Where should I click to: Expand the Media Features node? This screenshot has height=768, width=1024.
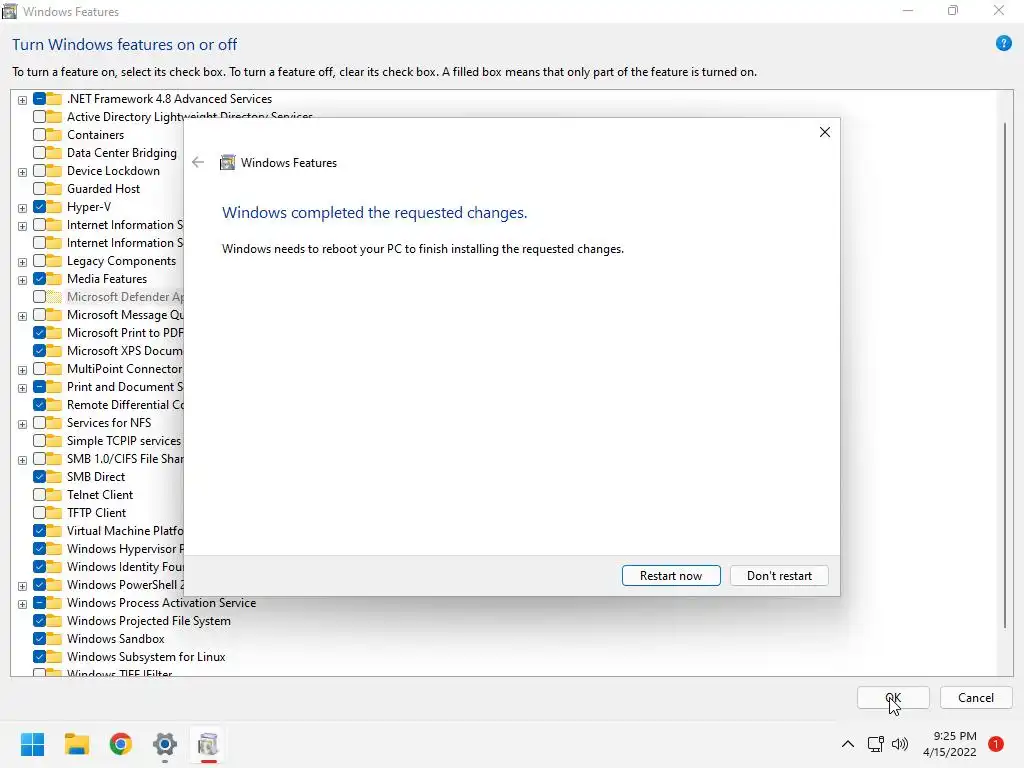[x=22, y=280]
